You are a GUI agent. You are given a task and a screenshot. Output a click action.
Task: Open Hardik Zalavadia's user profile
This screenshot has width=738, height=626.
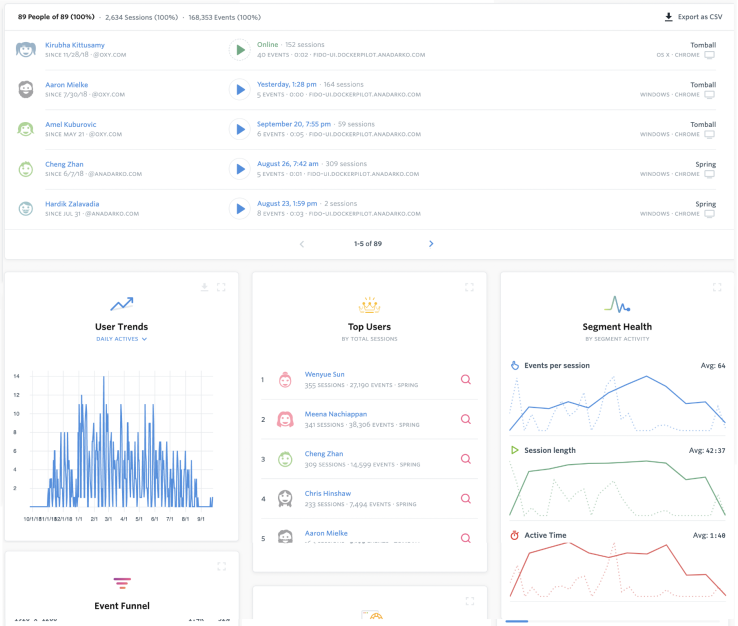[72, 204]
